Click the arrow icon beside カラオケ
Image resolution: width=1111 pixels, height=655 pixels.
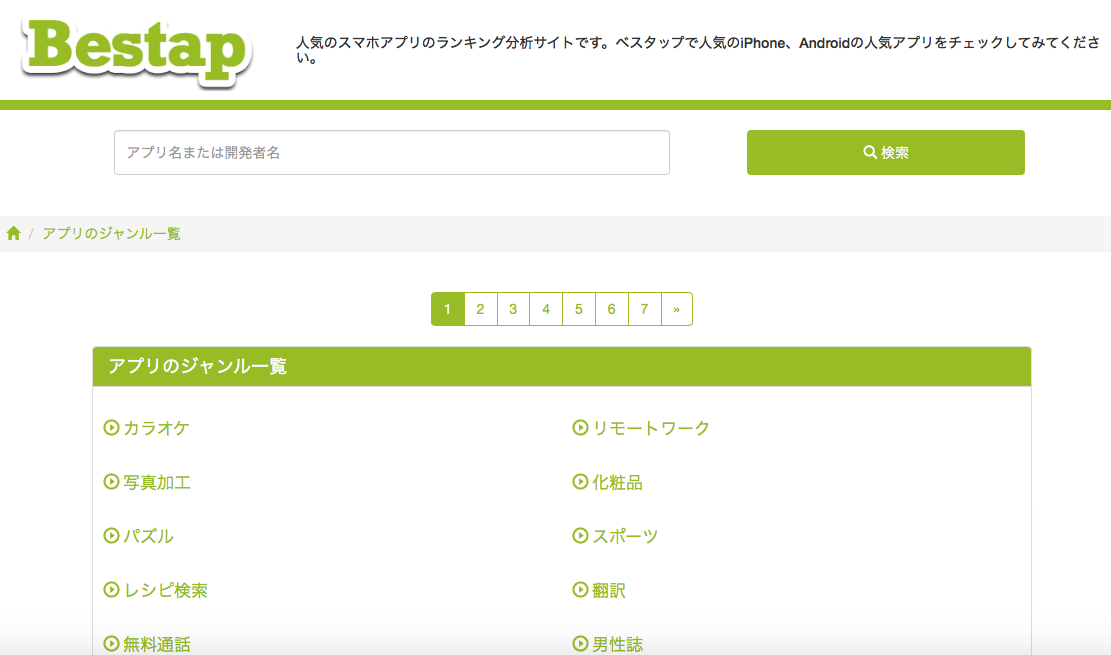[110, 428]
